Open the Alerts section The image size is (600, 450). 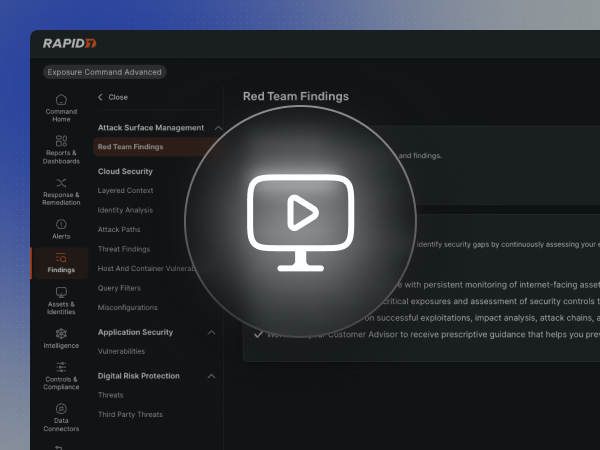pyautogui.click(x=61, y=229)
